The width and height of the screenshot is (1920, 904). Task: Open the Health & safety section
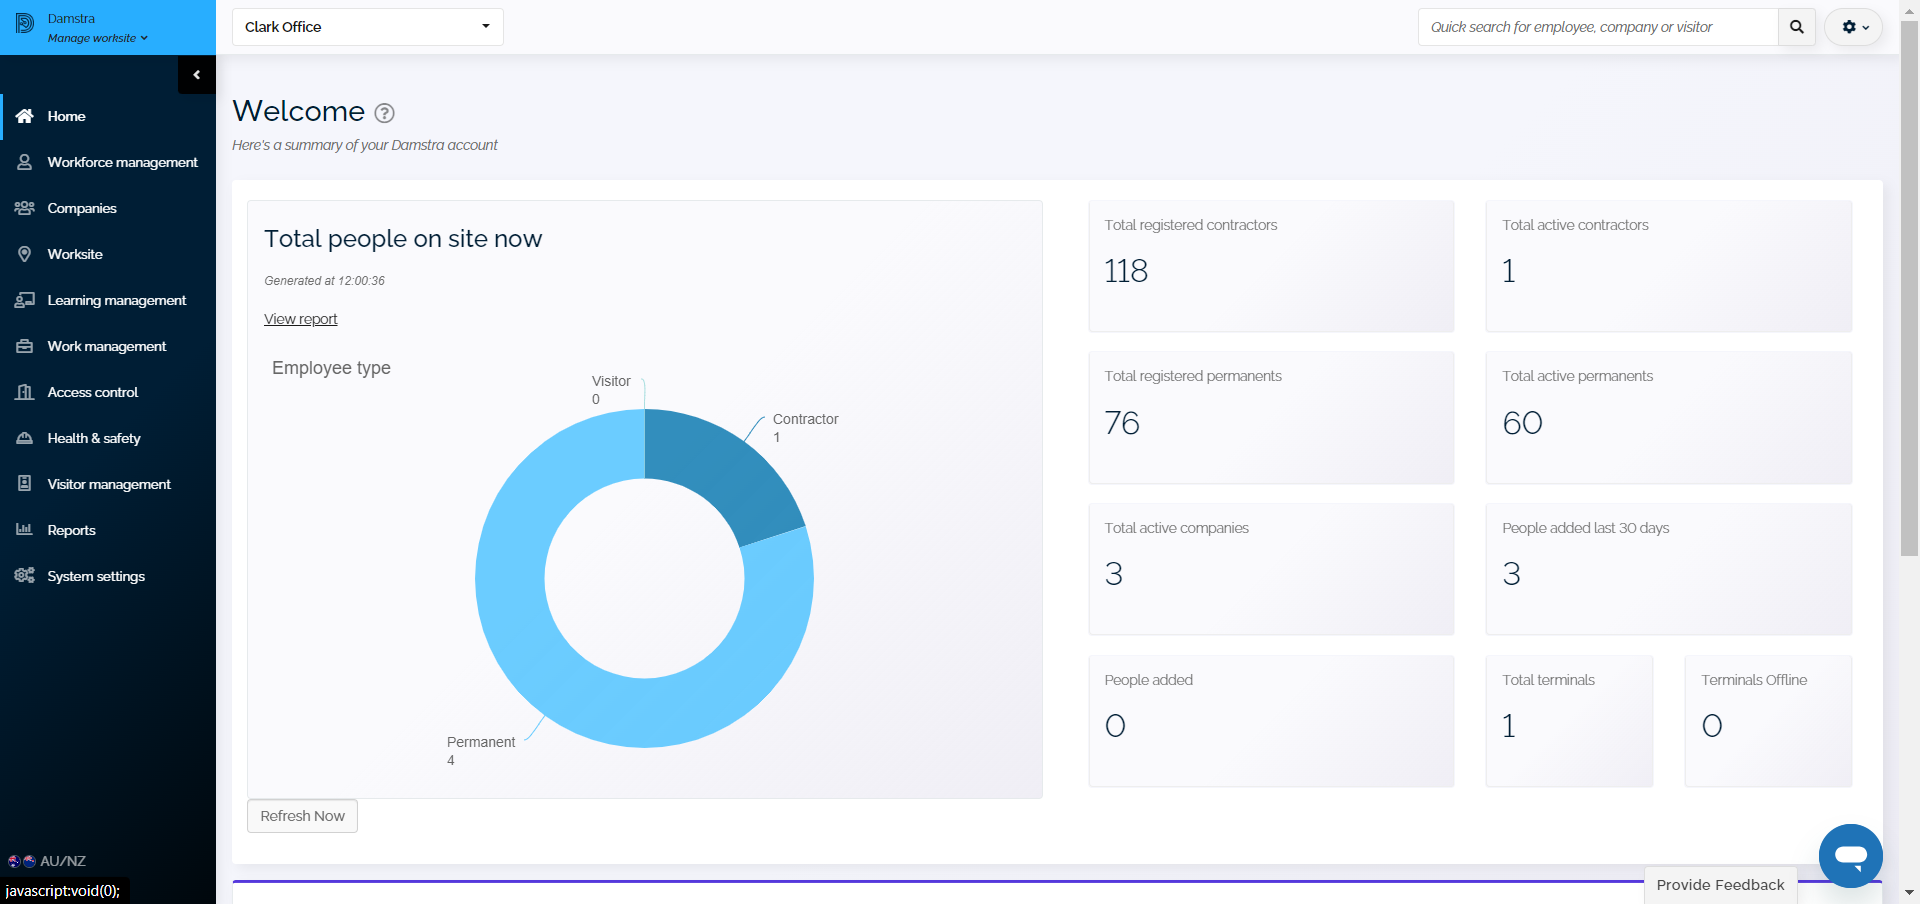pyautogui.click(x=93, y=438)
